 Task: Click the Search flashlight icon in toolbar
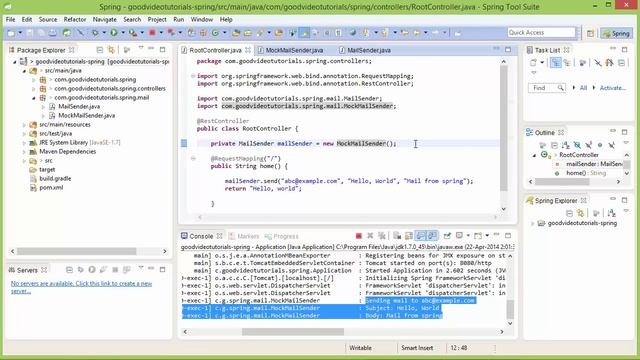[x=260, y=33]
